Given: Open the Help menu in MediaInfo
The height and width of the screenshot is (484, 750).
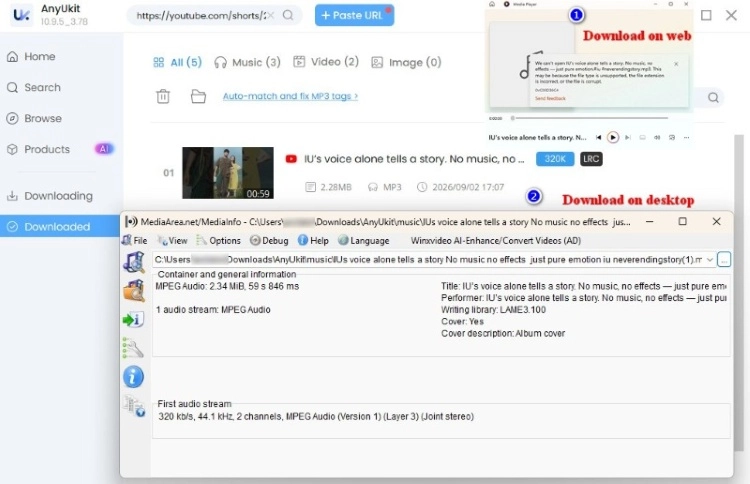Looking at the screenshot, I should pyautogui.click(x=313, y=241).
